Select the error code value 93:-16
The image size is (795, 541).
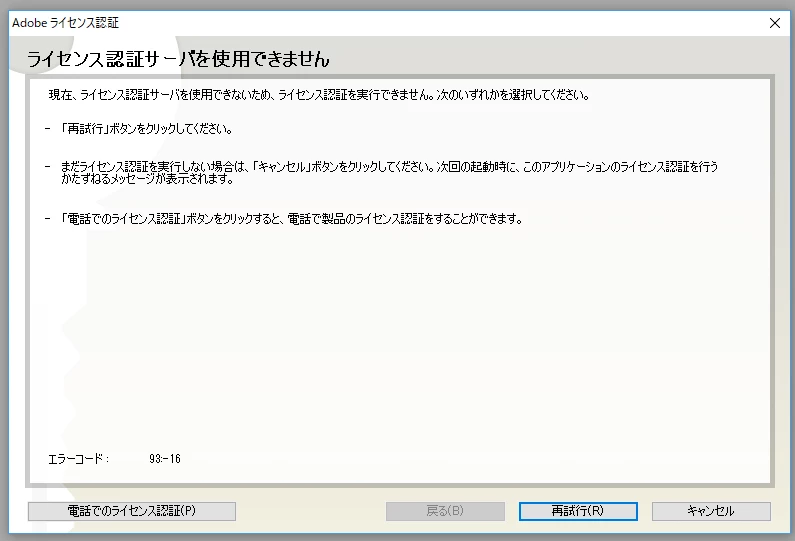coord(165,459)
